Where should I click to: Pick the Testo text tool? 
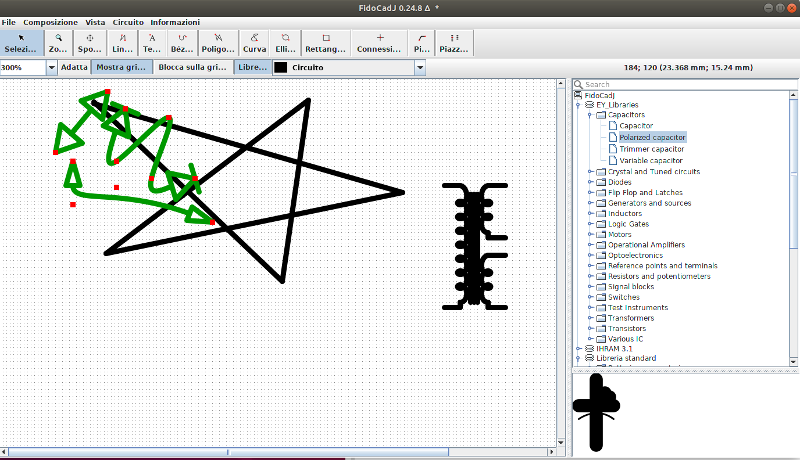coord(152,42)
